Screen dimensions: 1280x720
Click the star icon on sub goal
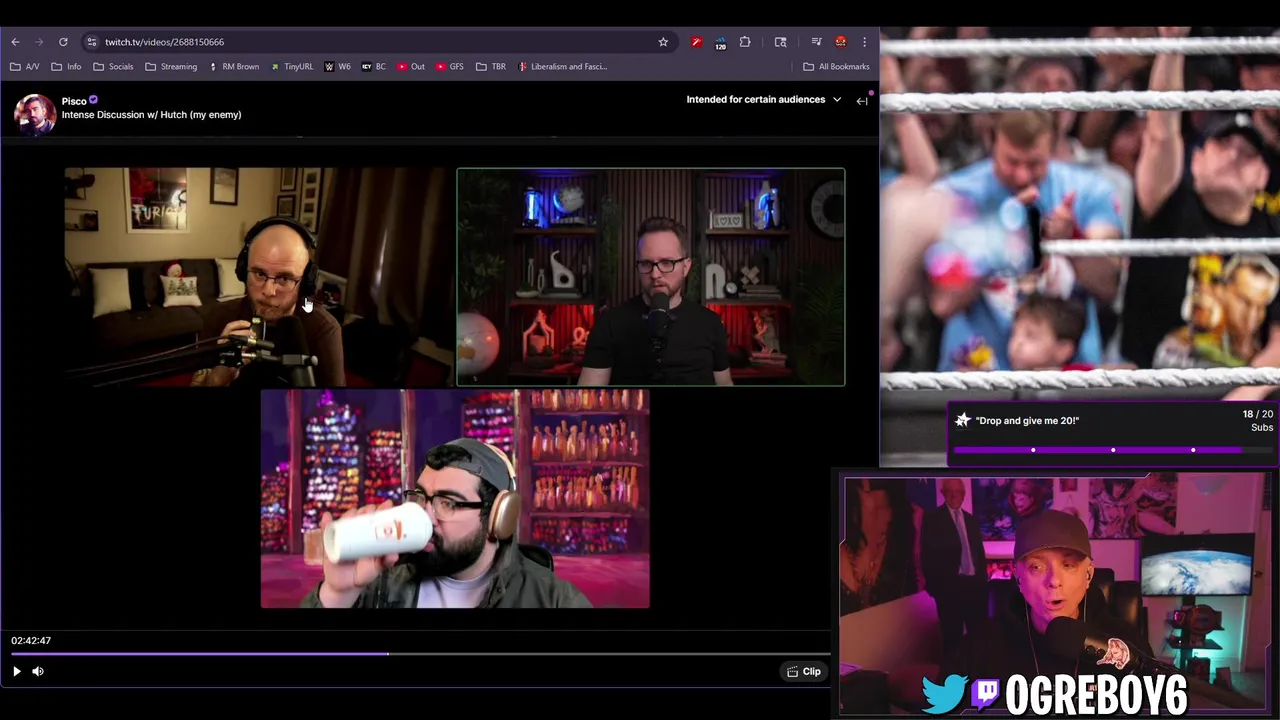[x=962, y=420]
